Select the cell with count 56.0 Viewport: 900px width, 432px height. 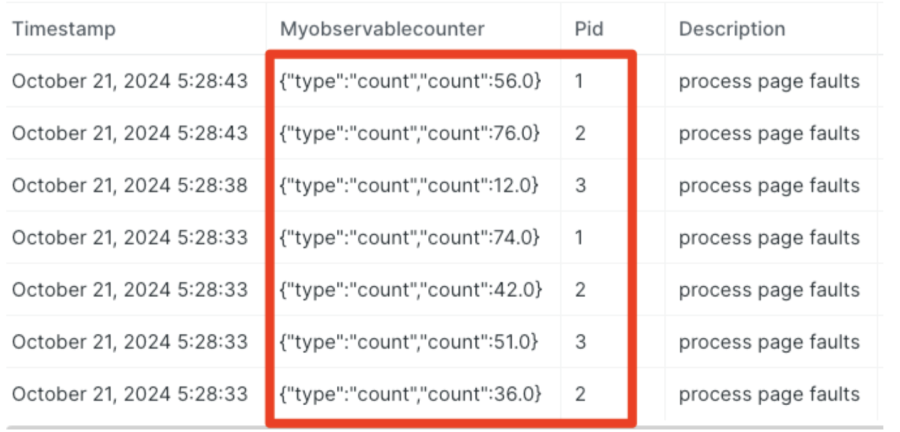point(411,82)
